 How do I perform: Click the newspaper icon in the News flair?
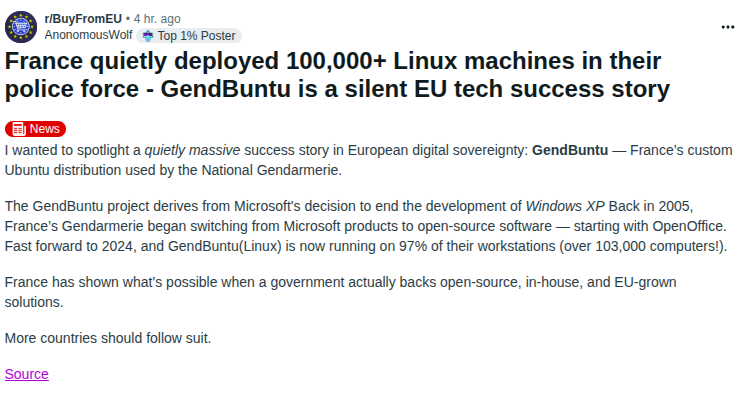(x=19, y=129)
